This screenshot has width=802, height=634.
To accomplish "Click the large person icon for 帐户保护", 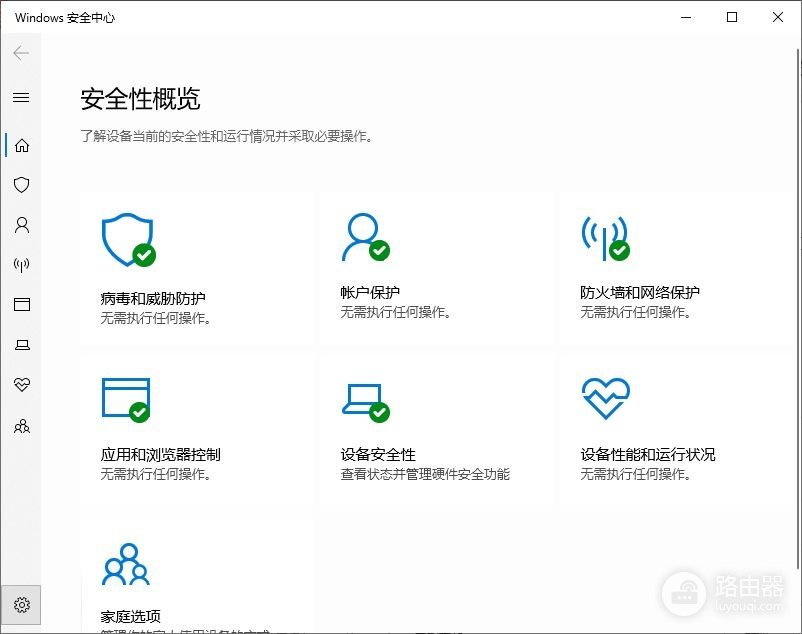I will tap(366, 237).
